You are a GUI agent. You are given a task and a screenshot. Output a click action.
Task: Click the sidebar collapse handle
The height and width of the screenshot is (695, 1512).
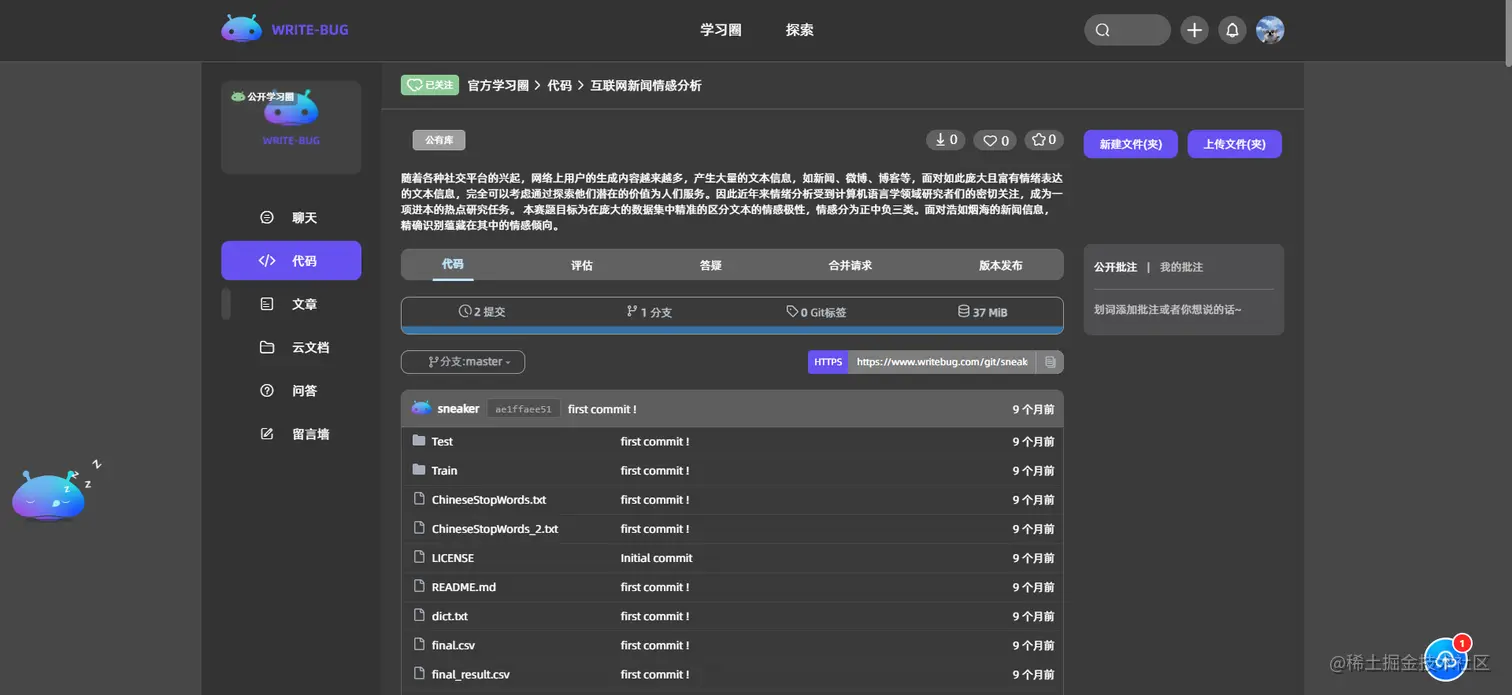pyautogui.click(x=226, y=304)
